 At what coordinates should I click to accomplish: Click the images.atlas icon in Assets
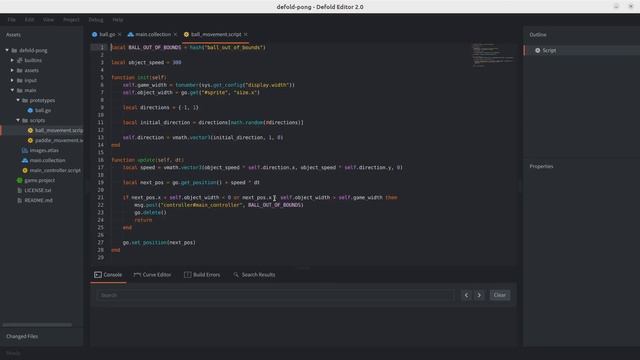click(x=25, y=150)
